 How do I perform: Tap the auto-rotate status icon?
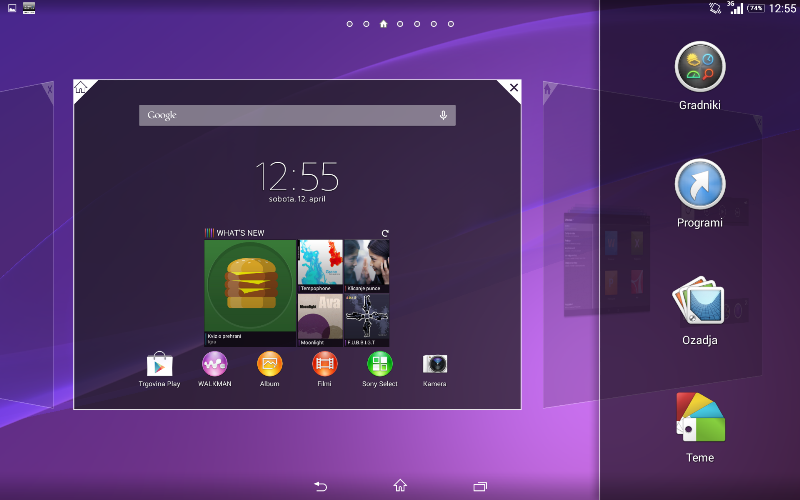tap(715, 8)
